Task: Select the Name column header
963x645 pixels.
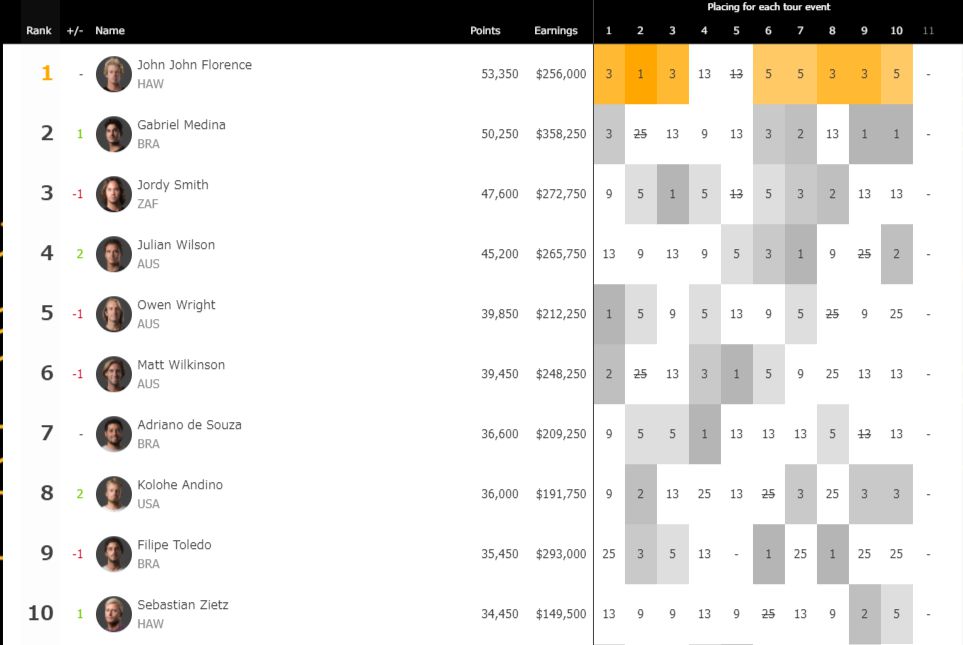Action: (x=110, y=31)
